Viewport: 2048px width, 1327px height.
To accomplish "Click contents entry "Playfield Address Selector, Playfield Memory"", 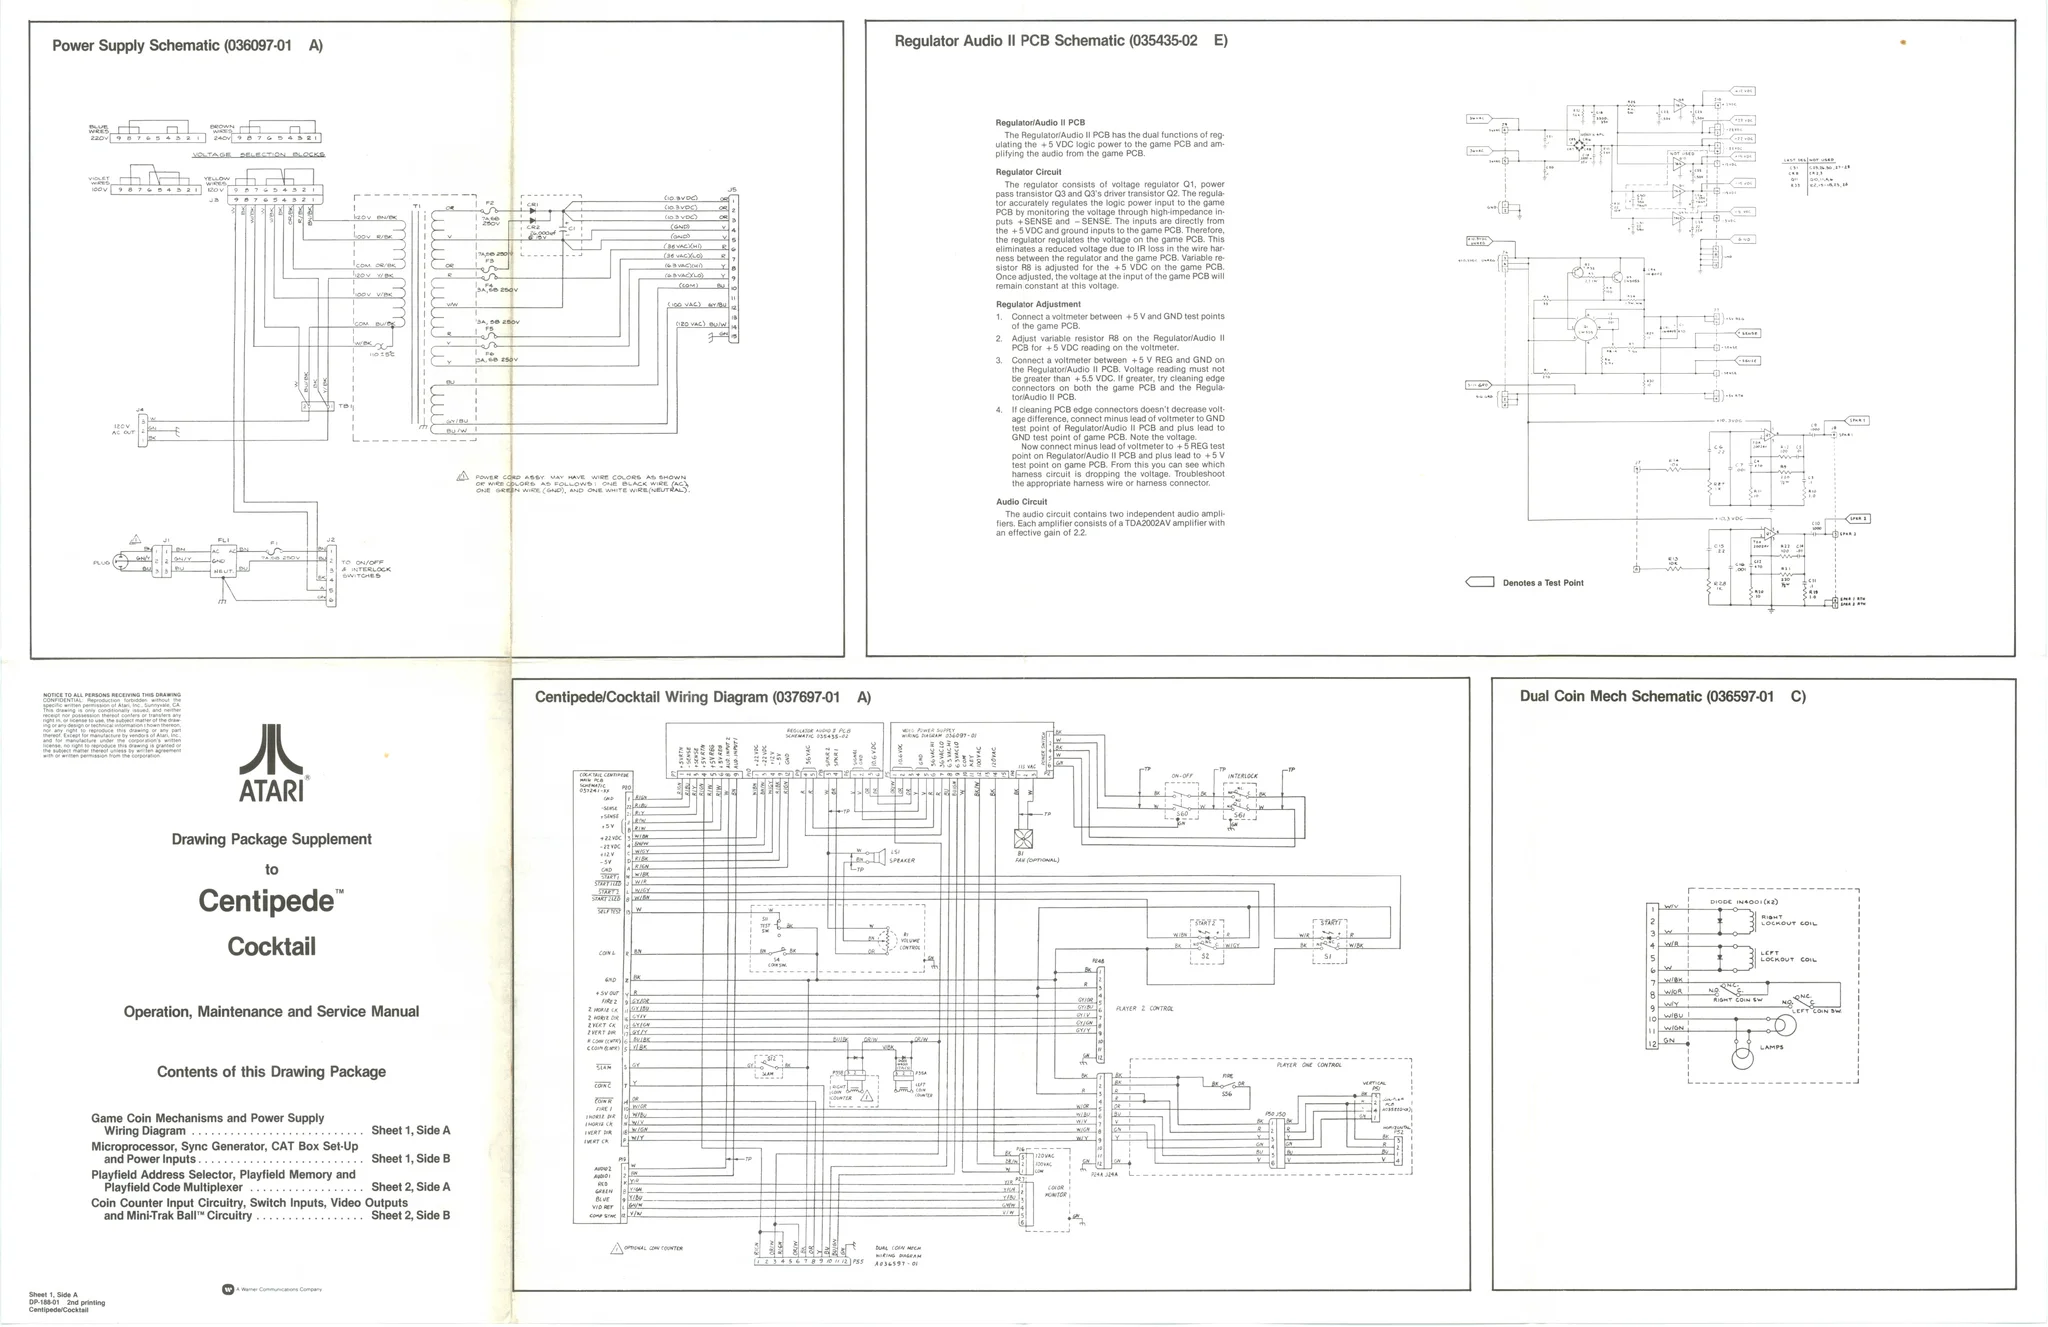I will pos(223,1174).
